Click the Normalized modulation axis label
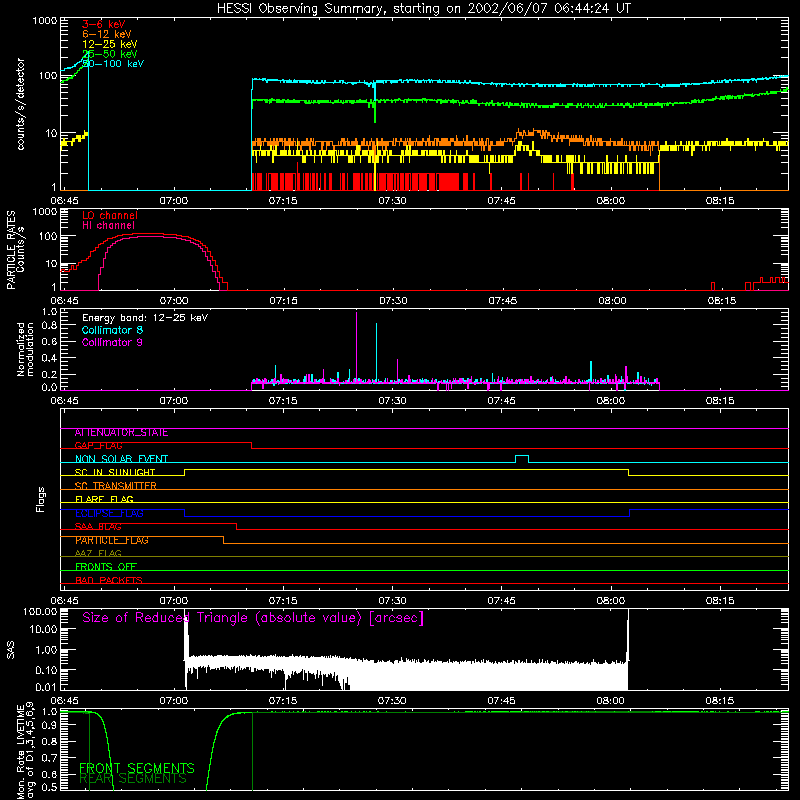 [x=25, y=349]
